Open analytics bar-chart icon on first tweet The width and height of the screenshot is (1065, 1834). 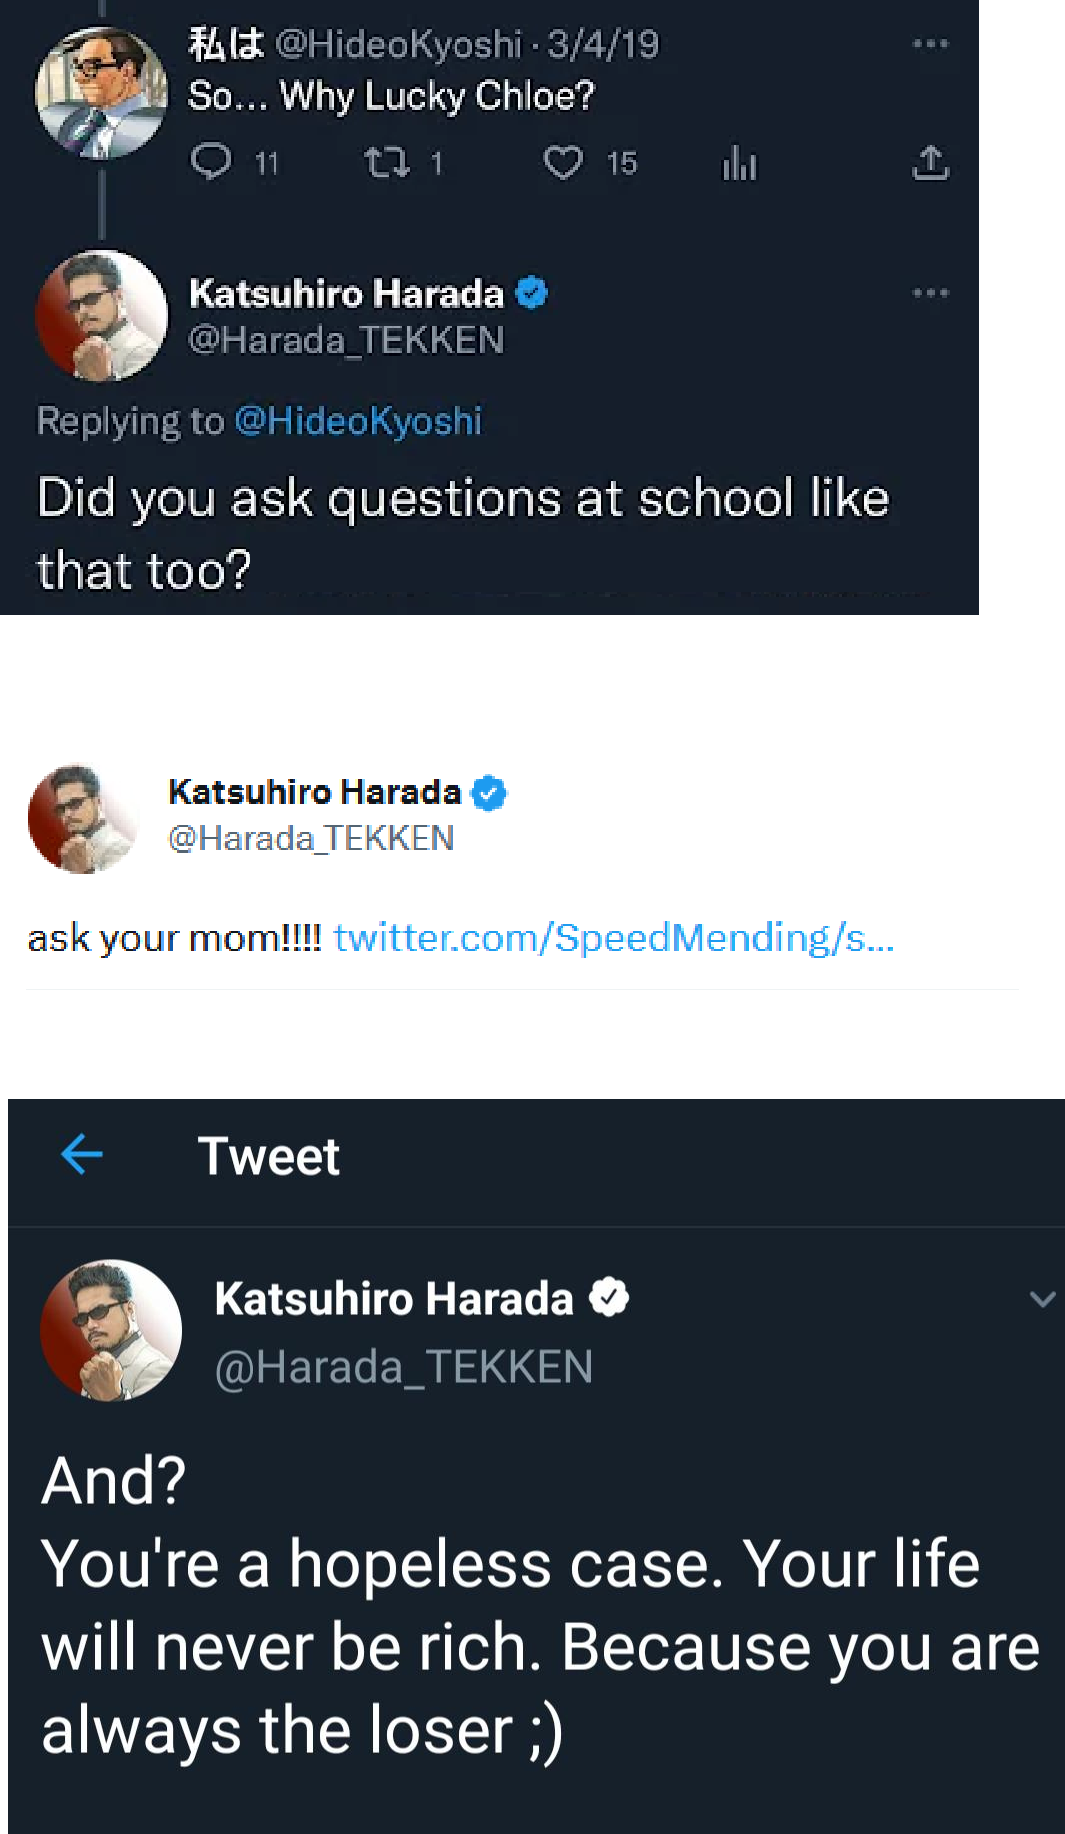pyautogui.click(x=739, y=163)
